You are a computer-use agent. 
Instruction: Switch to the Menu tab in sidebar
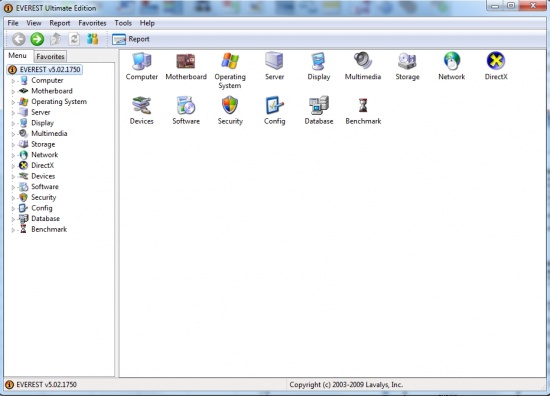(18, 56)
